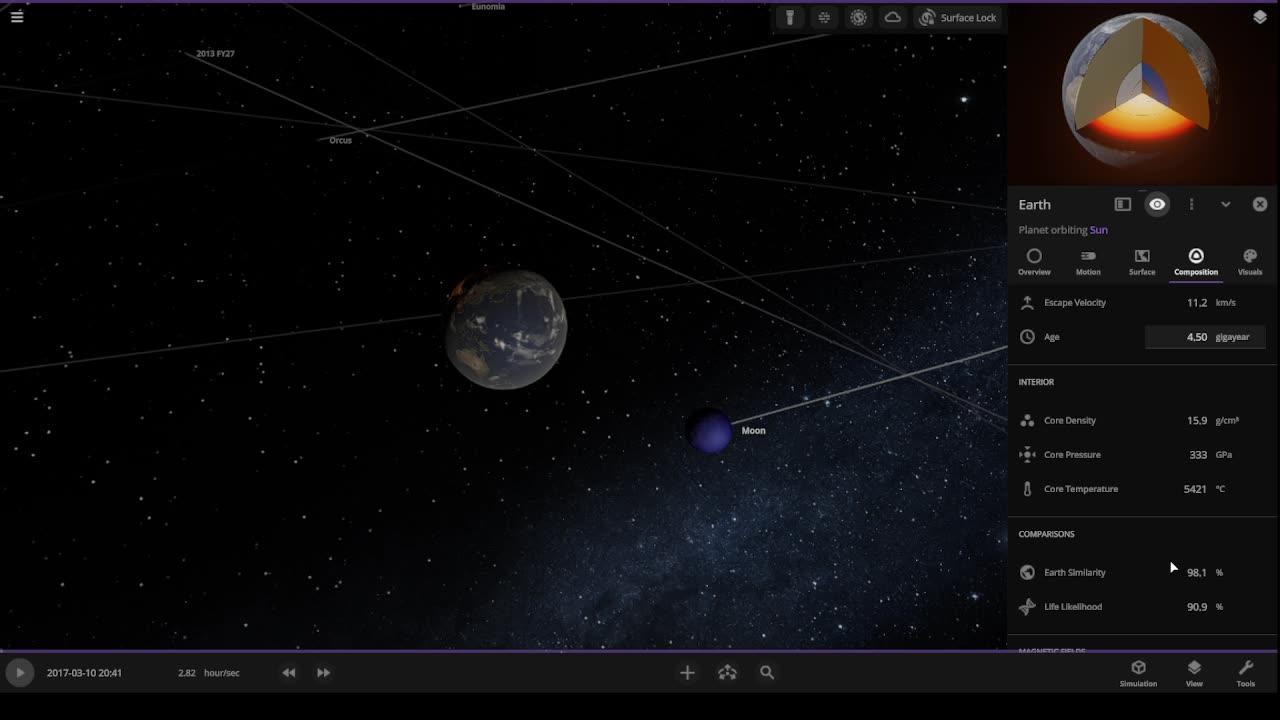1280x720 pixels.
Task: Click the Eunomia label
Action: pyautogui.click(x=488, y=7)
